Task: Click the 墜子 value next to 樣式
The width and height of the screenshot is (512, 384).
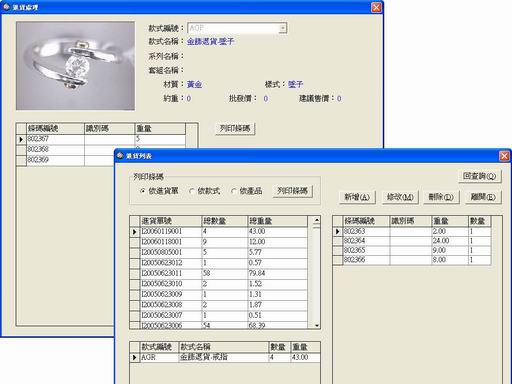Action: (x=295, y=84)
